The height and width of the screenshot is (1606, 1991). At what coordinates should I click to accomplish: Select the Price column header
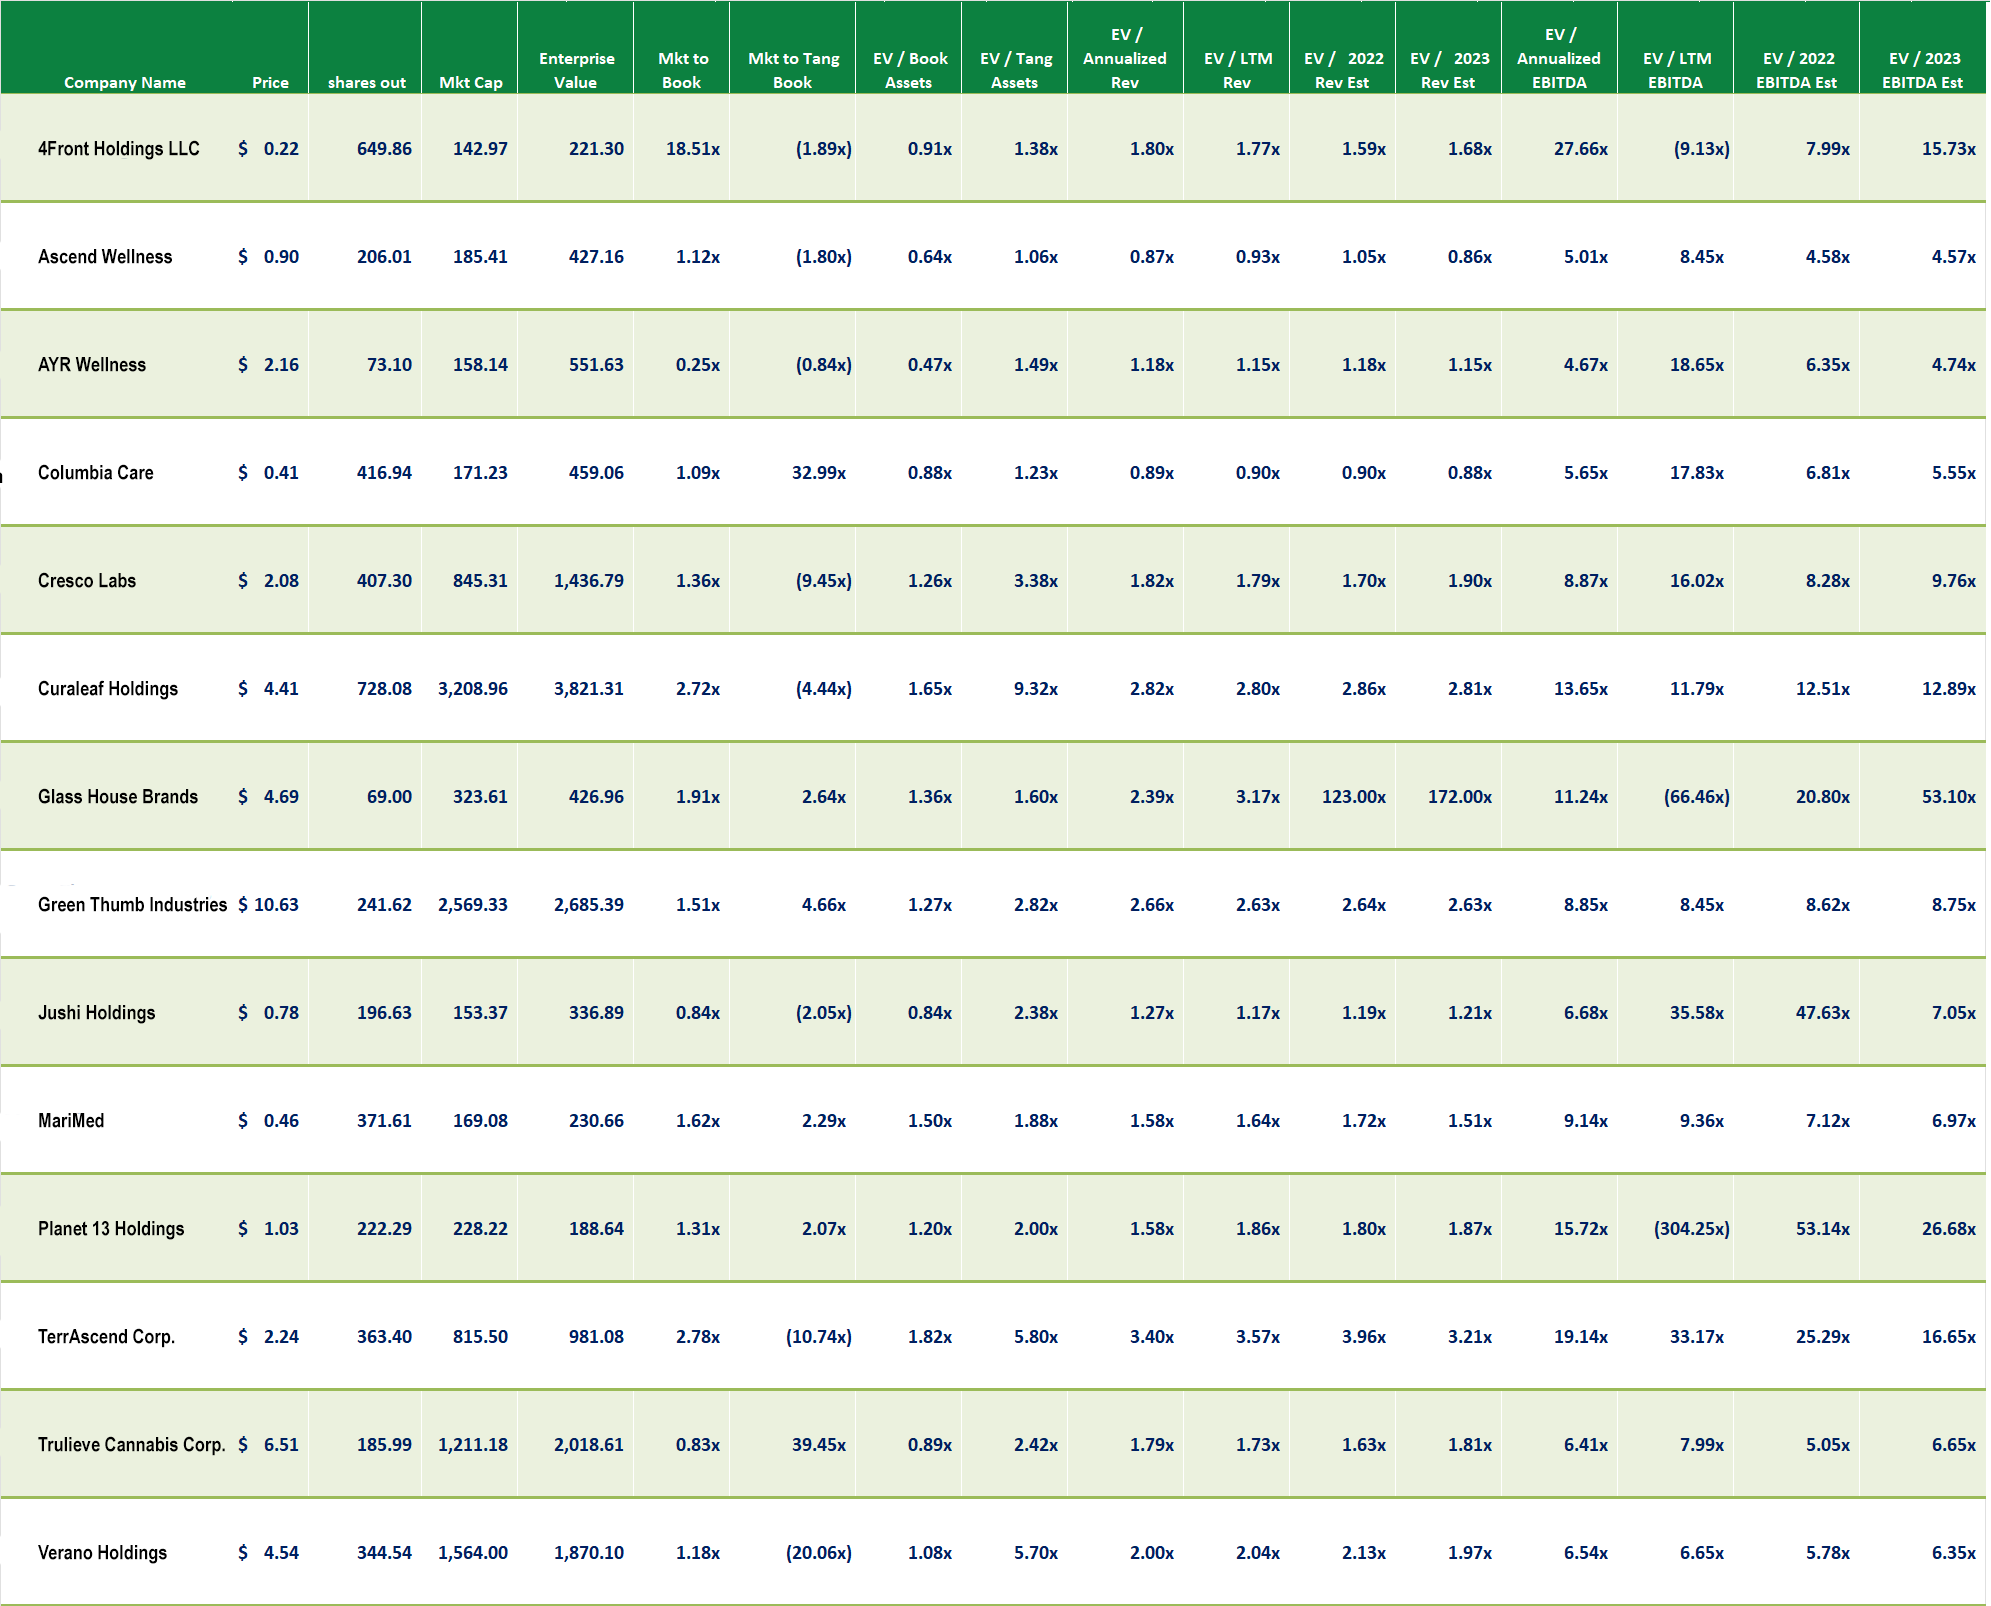click(270, 82)
